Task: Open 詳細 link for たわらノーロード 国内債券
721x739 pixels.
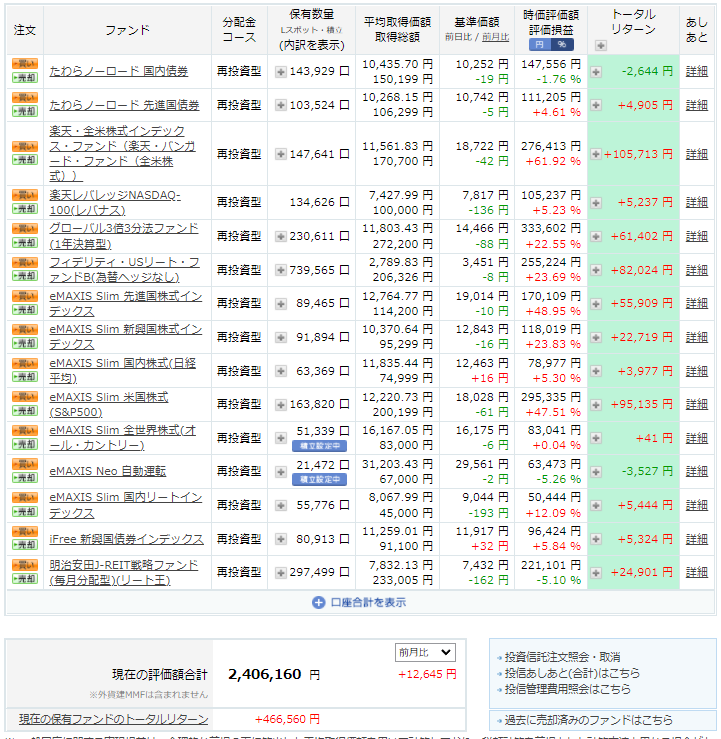Action: (696, 71)
